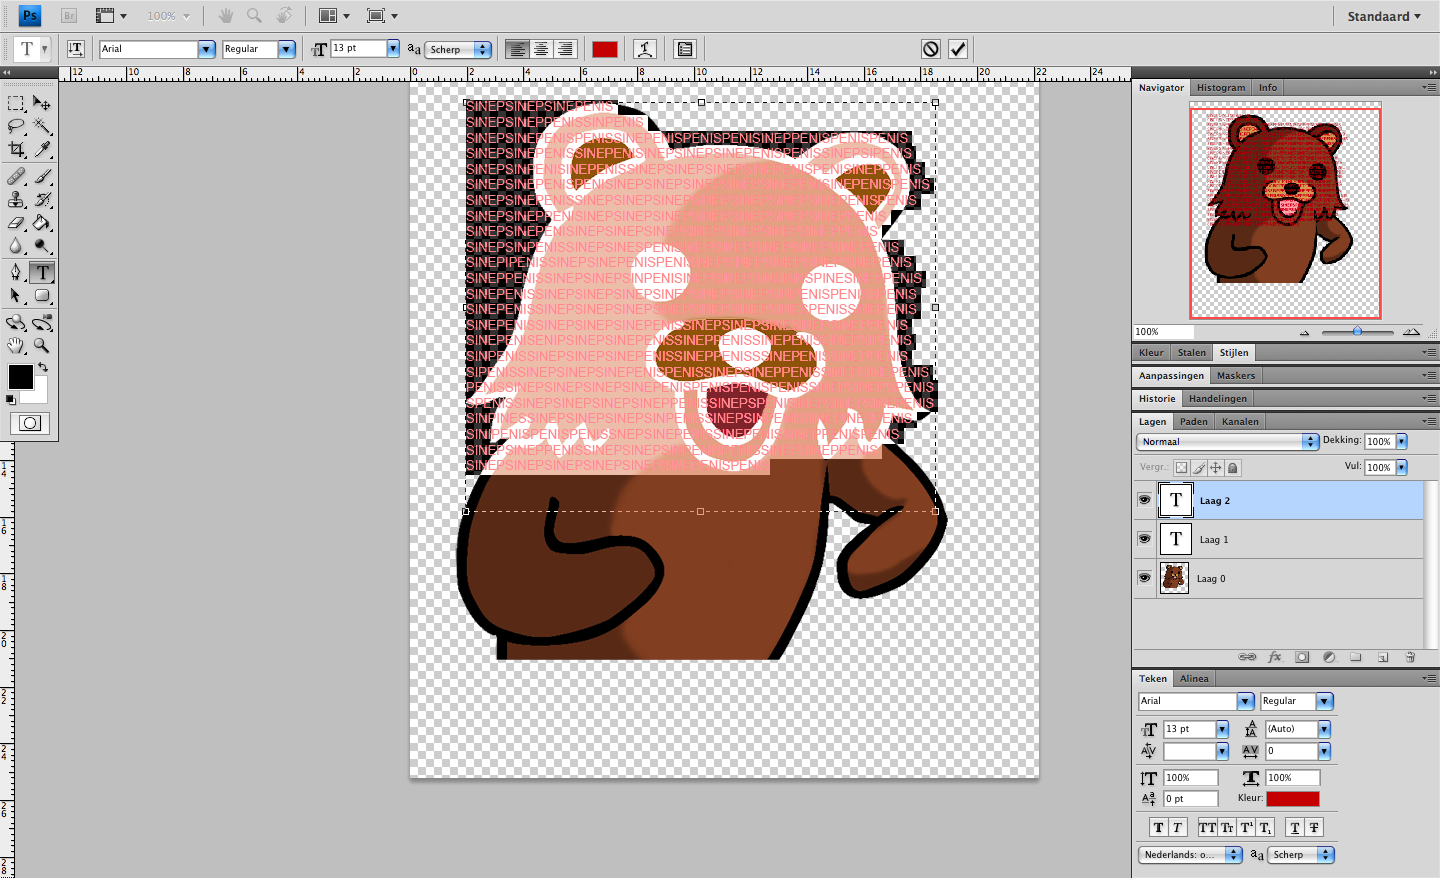This screenshot has height=878, width=1440.
Task: Select the Clone Stamp tool
Action: [16, 200]
